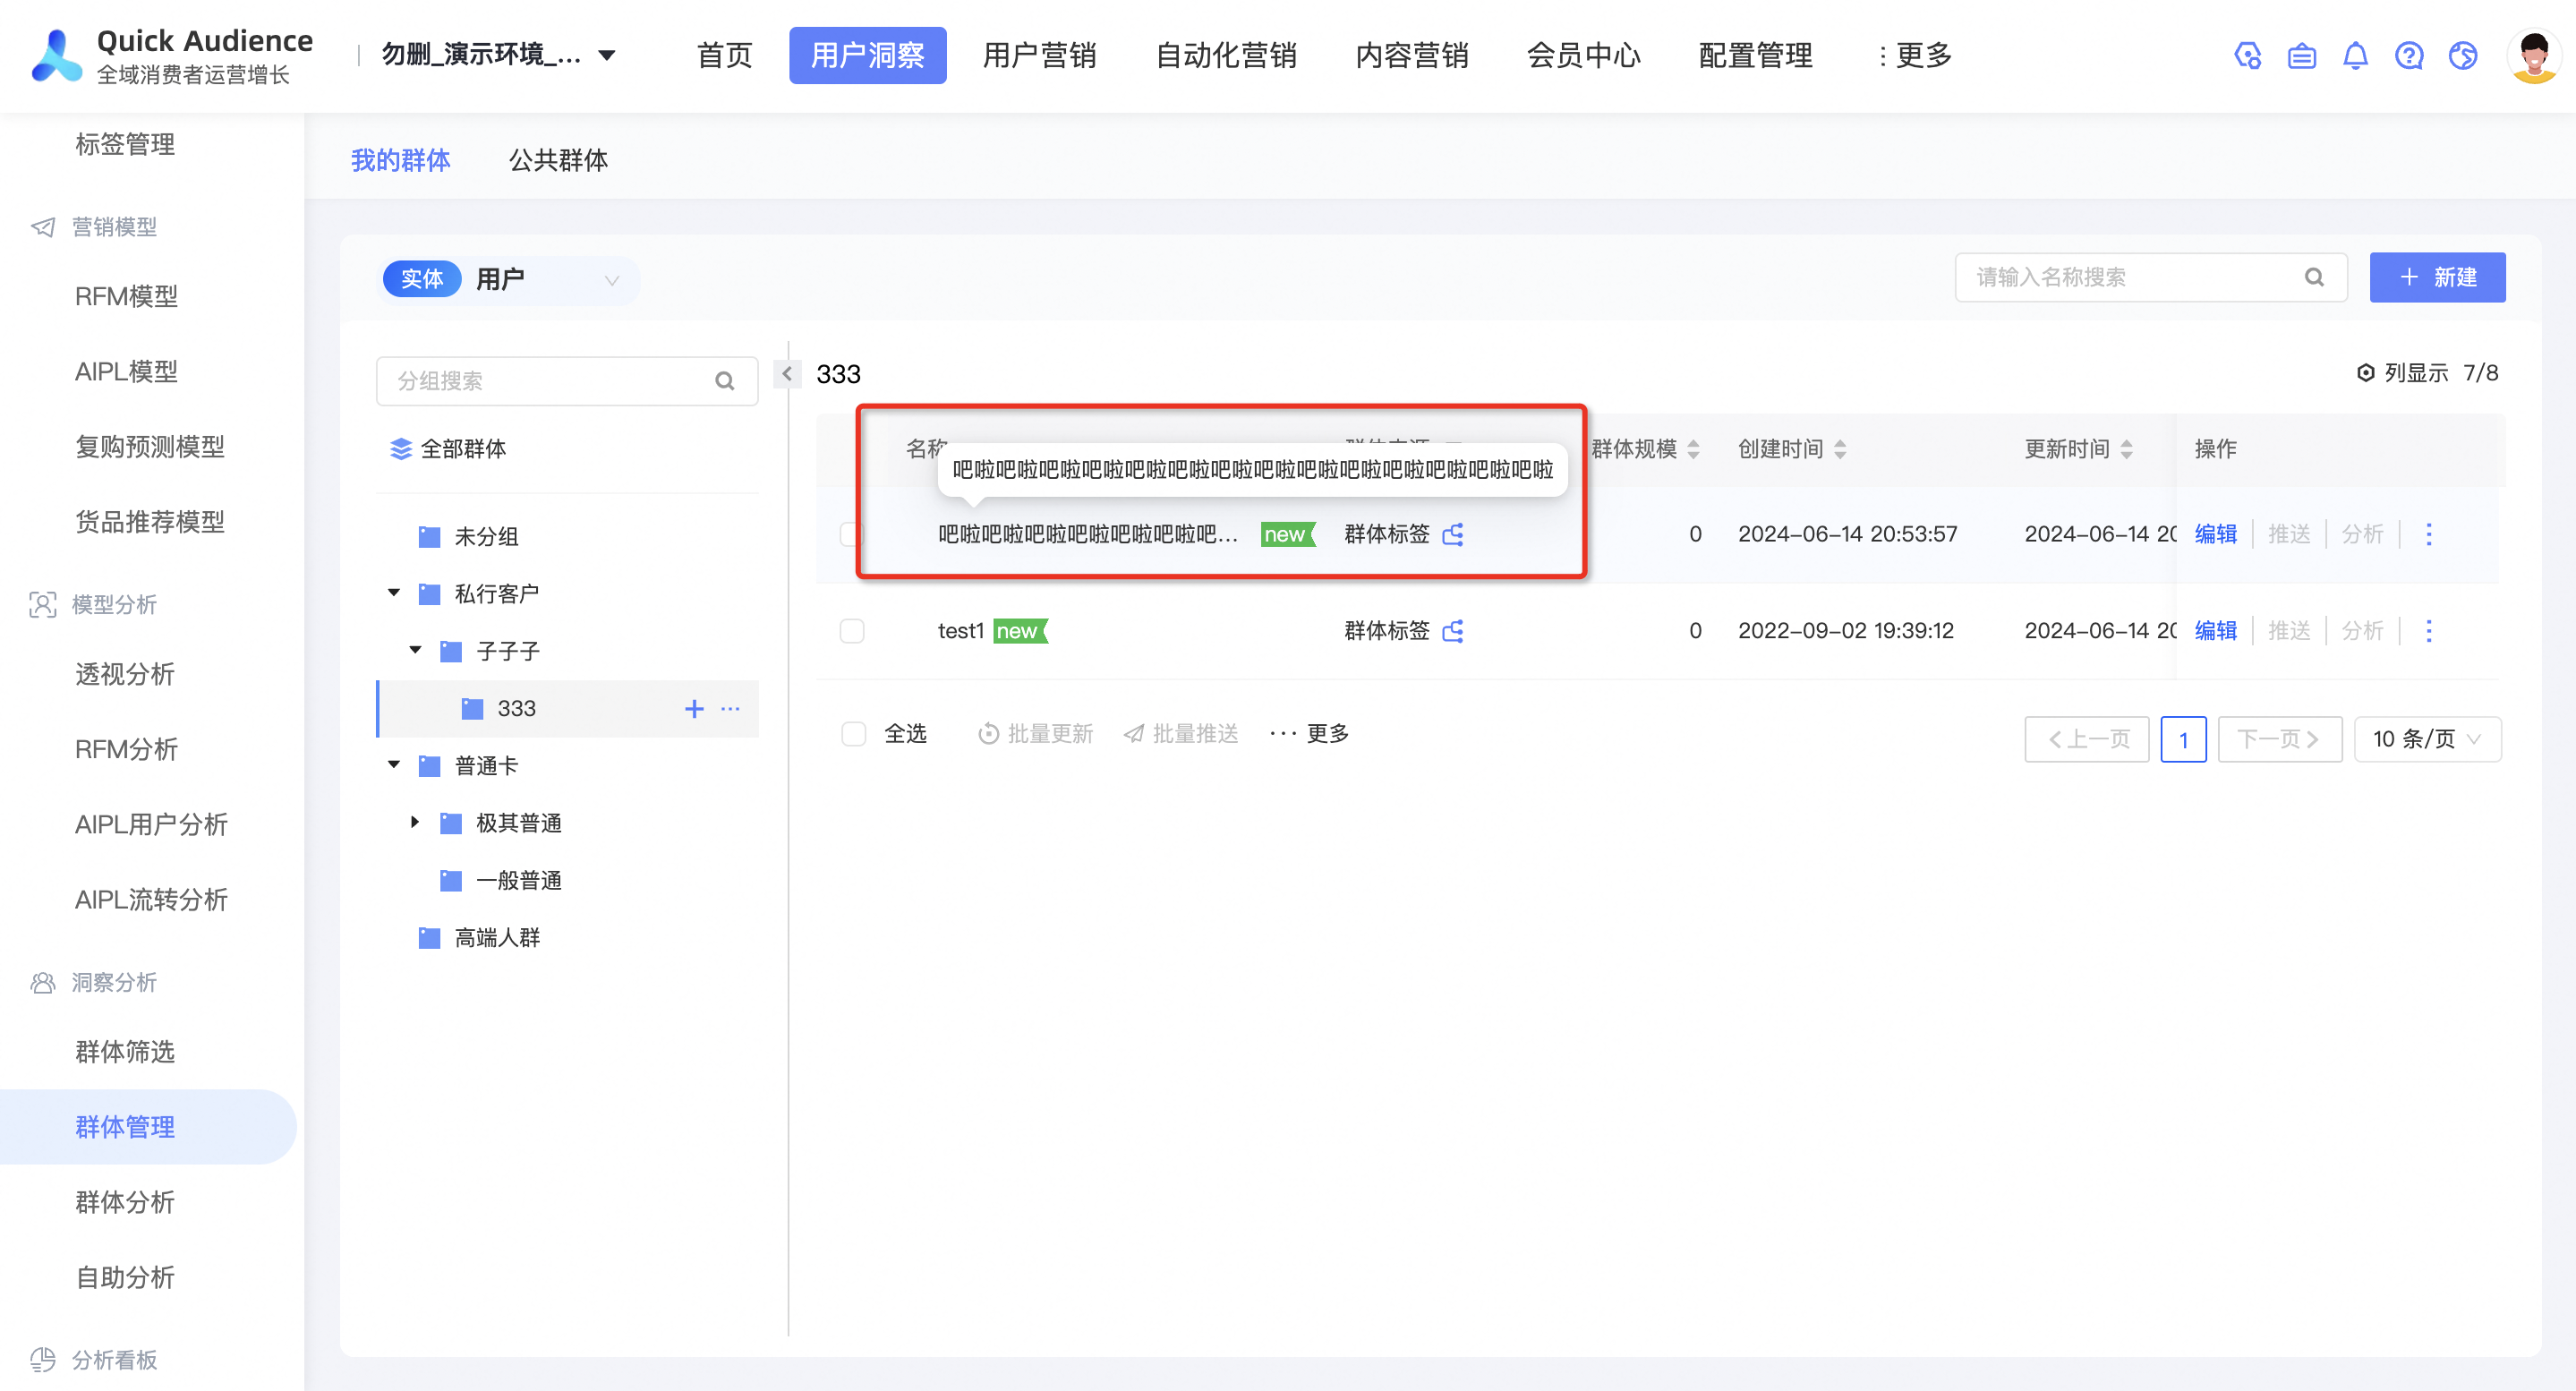This screenshot has height=1391, width=2576.
Task: Open the help question mark icon
Action: [2409, 56]
